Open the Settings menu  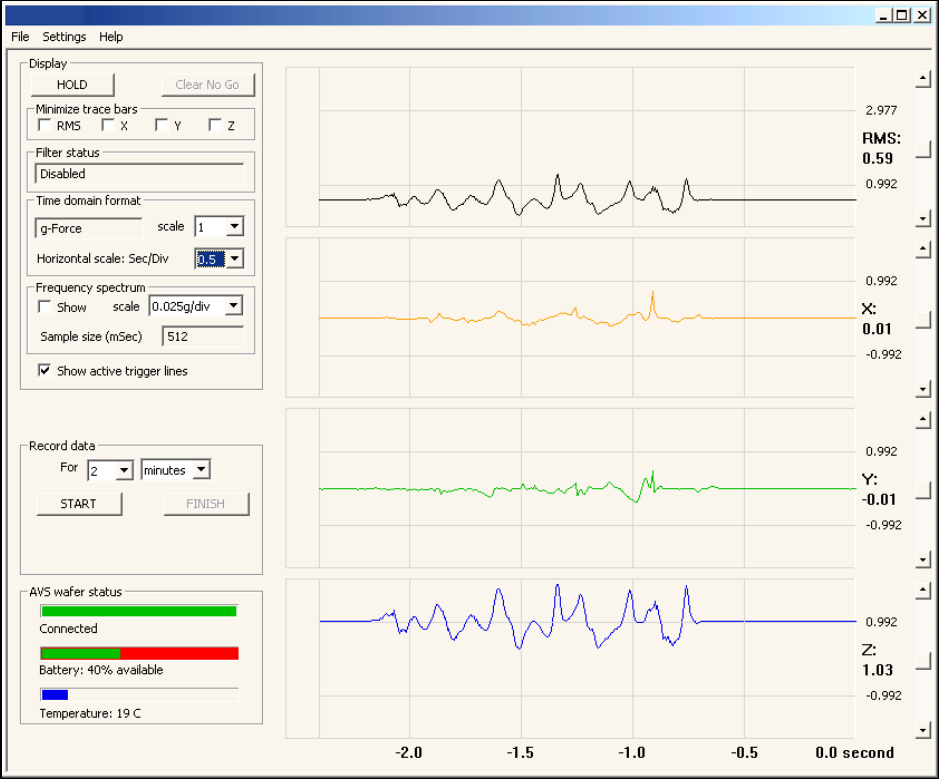pos(64,37)
